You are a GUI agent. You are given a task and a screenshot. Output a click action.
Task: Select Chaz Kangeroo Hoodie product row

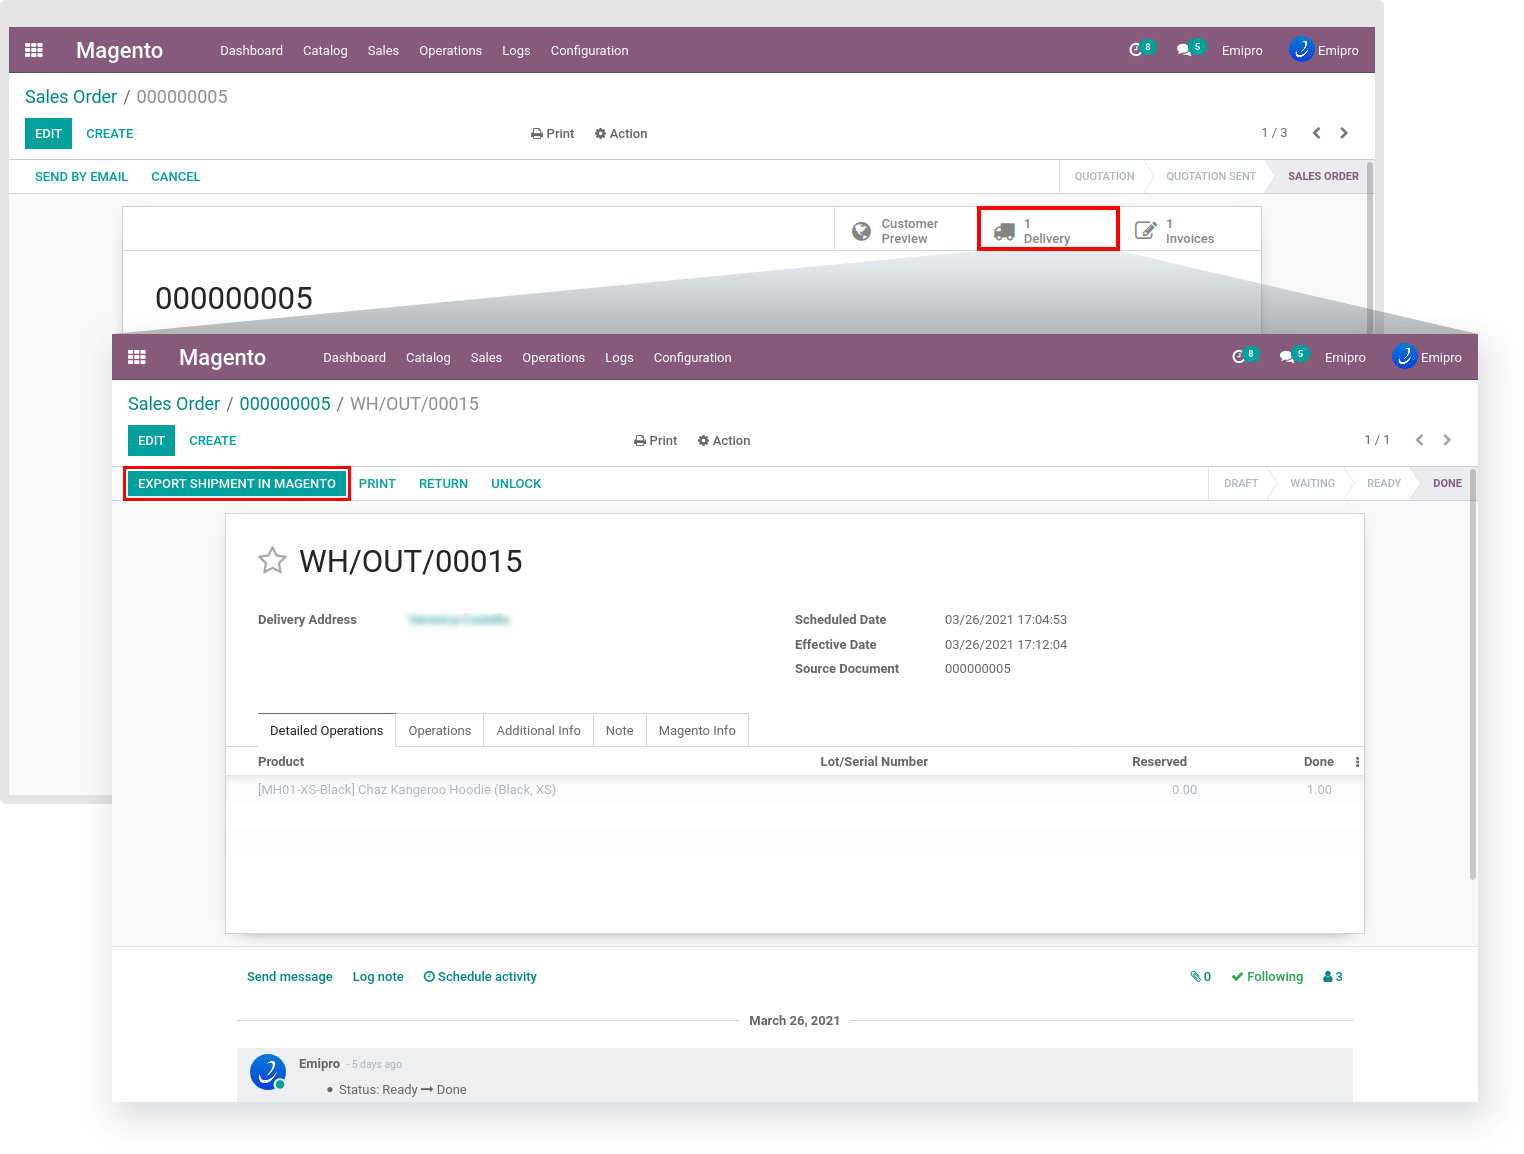pos(795,790)
